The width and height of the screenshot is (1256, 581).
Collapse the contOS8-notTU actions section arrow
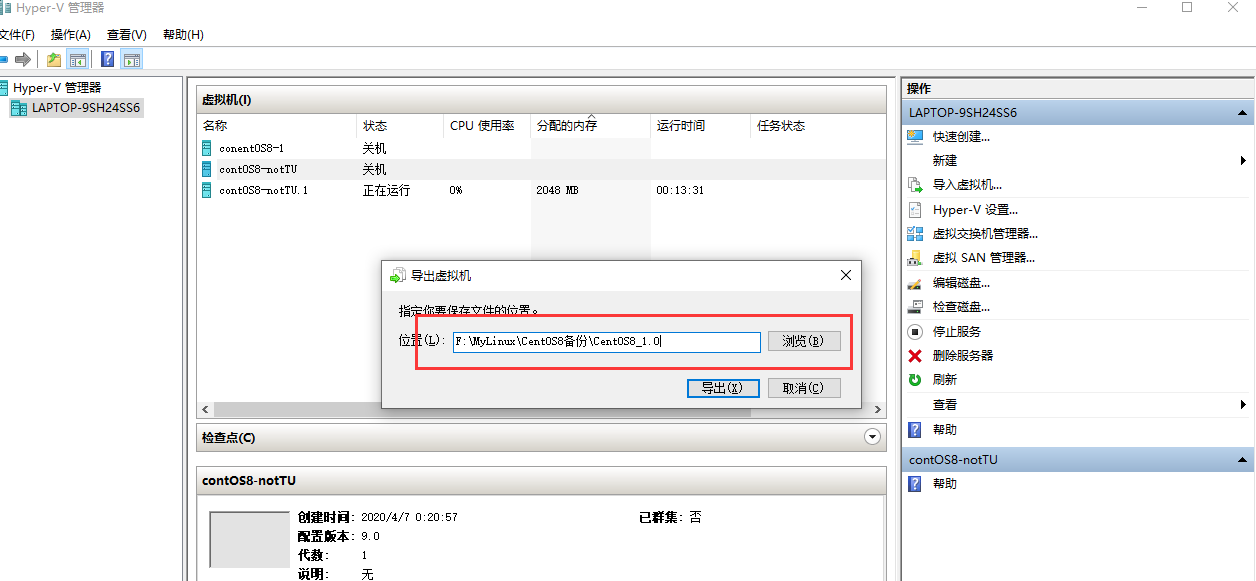pyautogui.click(x=1242, y=460)
